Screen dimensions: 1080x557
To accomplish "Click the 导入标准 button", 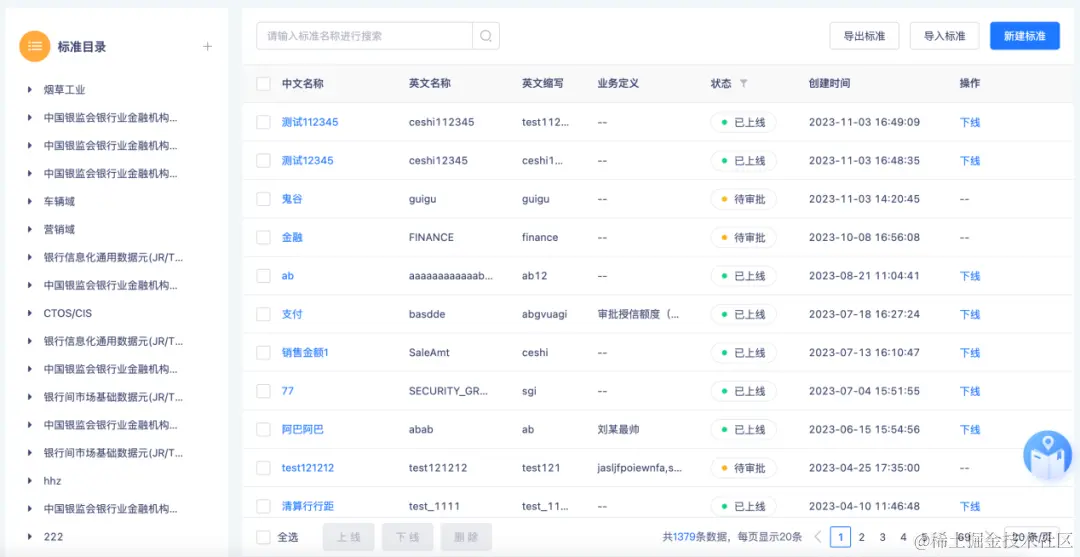I will [x=944, y=36].
